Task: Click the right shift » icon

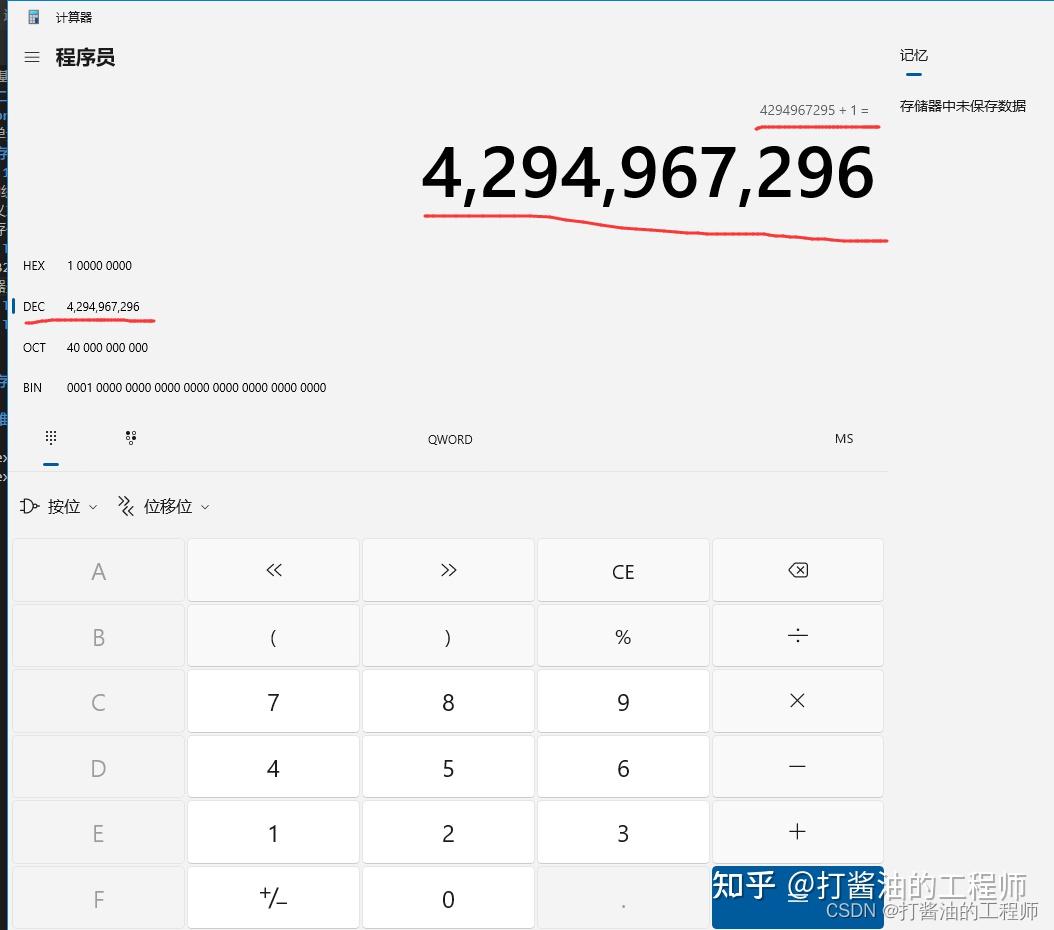Action: [x=447, y=570]
